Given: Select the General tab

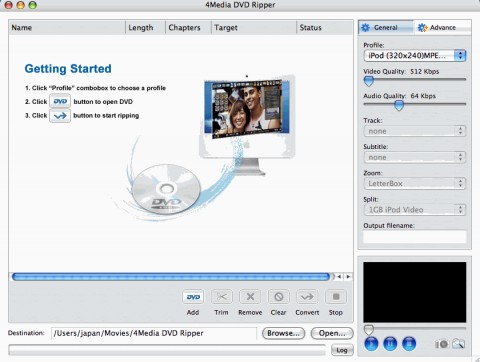Looking at the screenshot, I should (386, 27).
